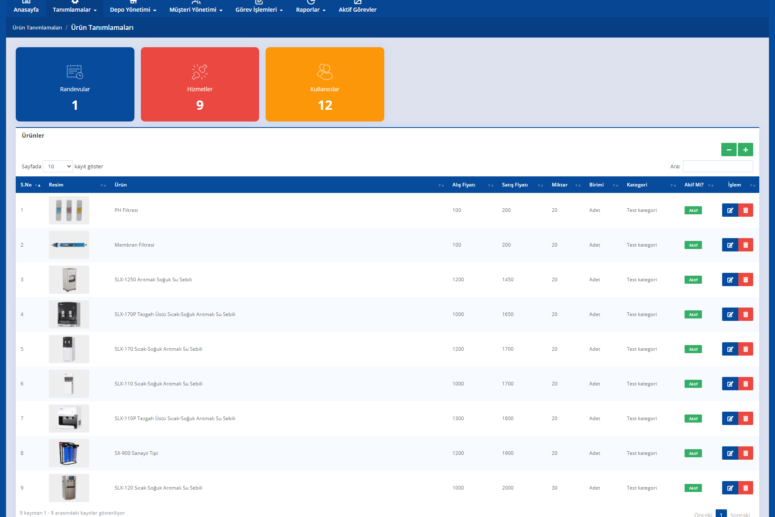Open the Randevular summary card

(x=75, y=85)
